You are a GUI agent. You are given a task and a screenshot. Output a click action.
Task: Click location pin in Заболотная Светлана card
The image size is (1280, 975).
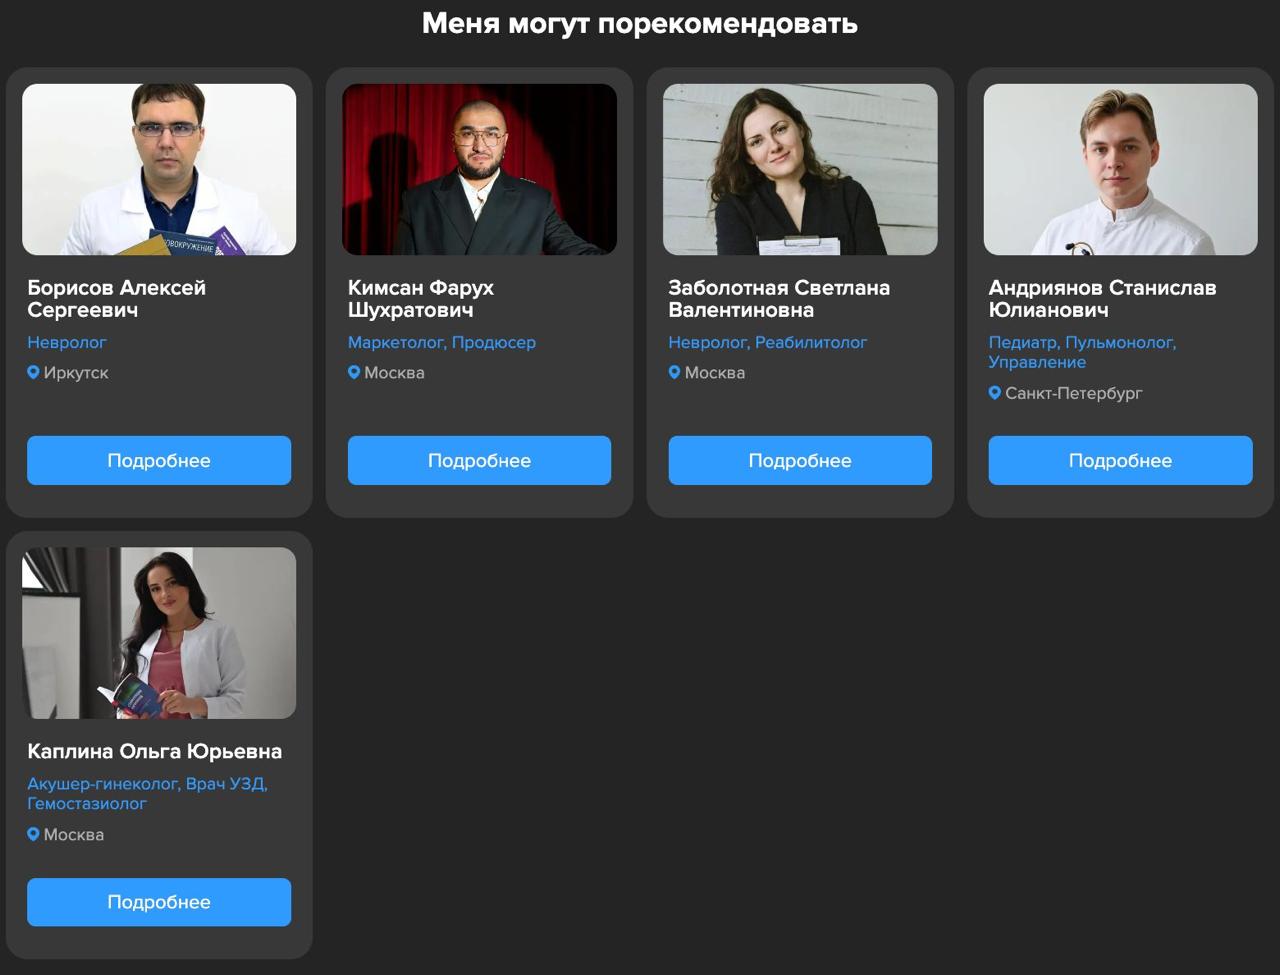(674, 373)
